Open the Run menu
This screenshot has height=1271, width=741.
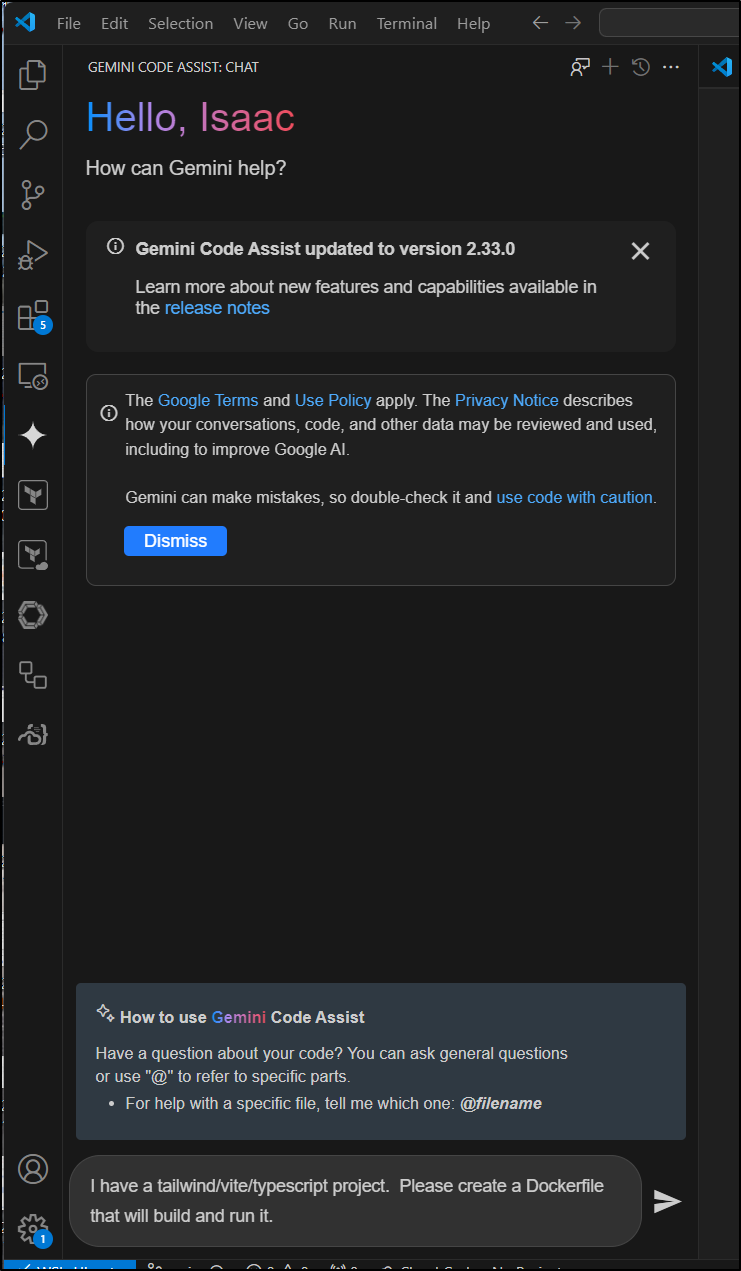(342, 23)
